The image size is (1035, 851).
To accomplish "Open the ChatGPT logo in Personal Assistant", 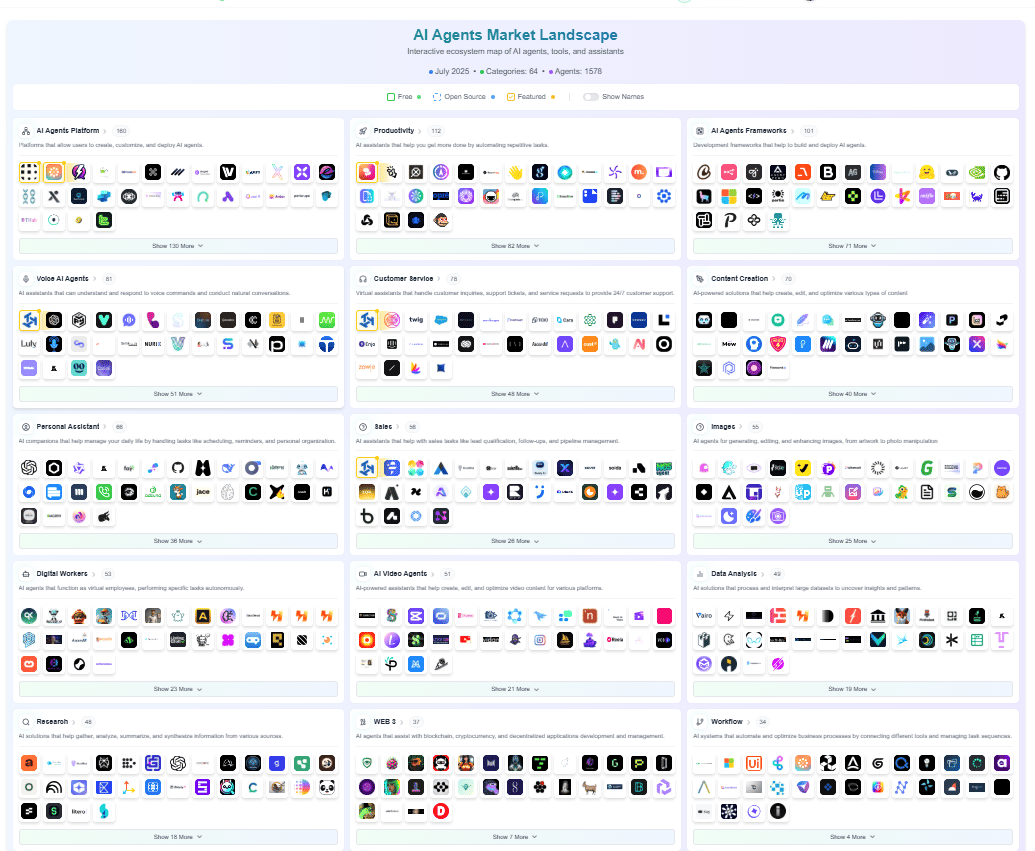I will point(29,468).
